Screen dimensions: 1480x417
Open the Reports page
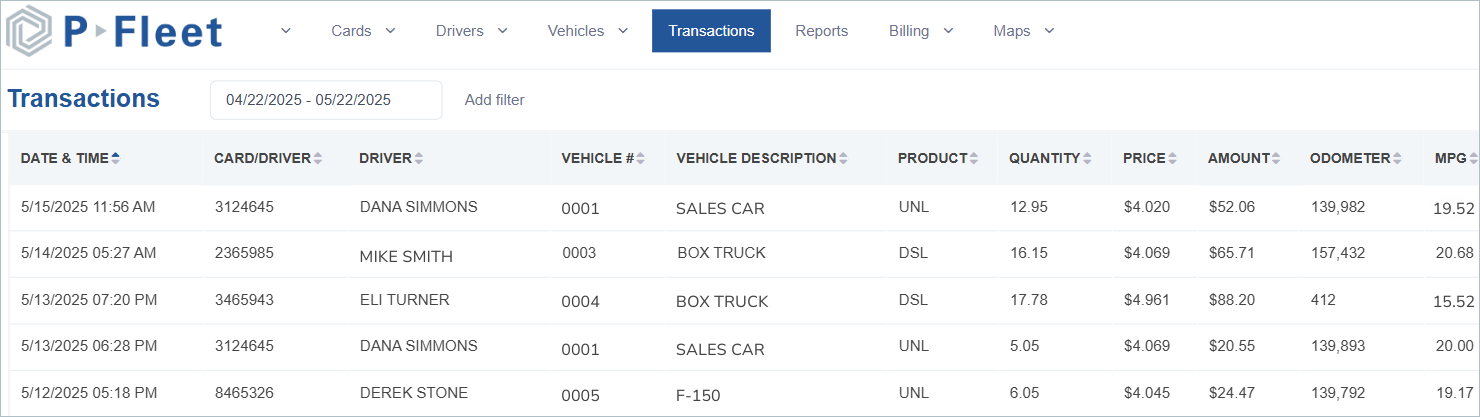tap(821, 31)
